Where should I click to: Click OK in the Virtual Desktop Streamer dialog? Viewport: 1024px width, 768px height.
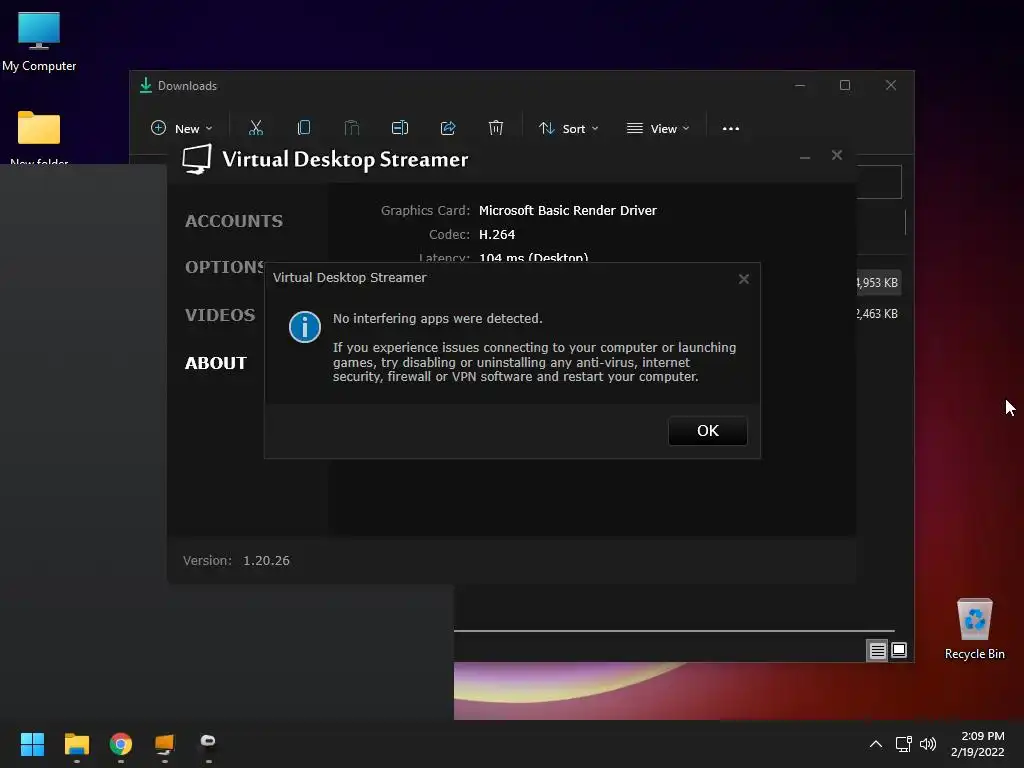[x=707, y=430]
